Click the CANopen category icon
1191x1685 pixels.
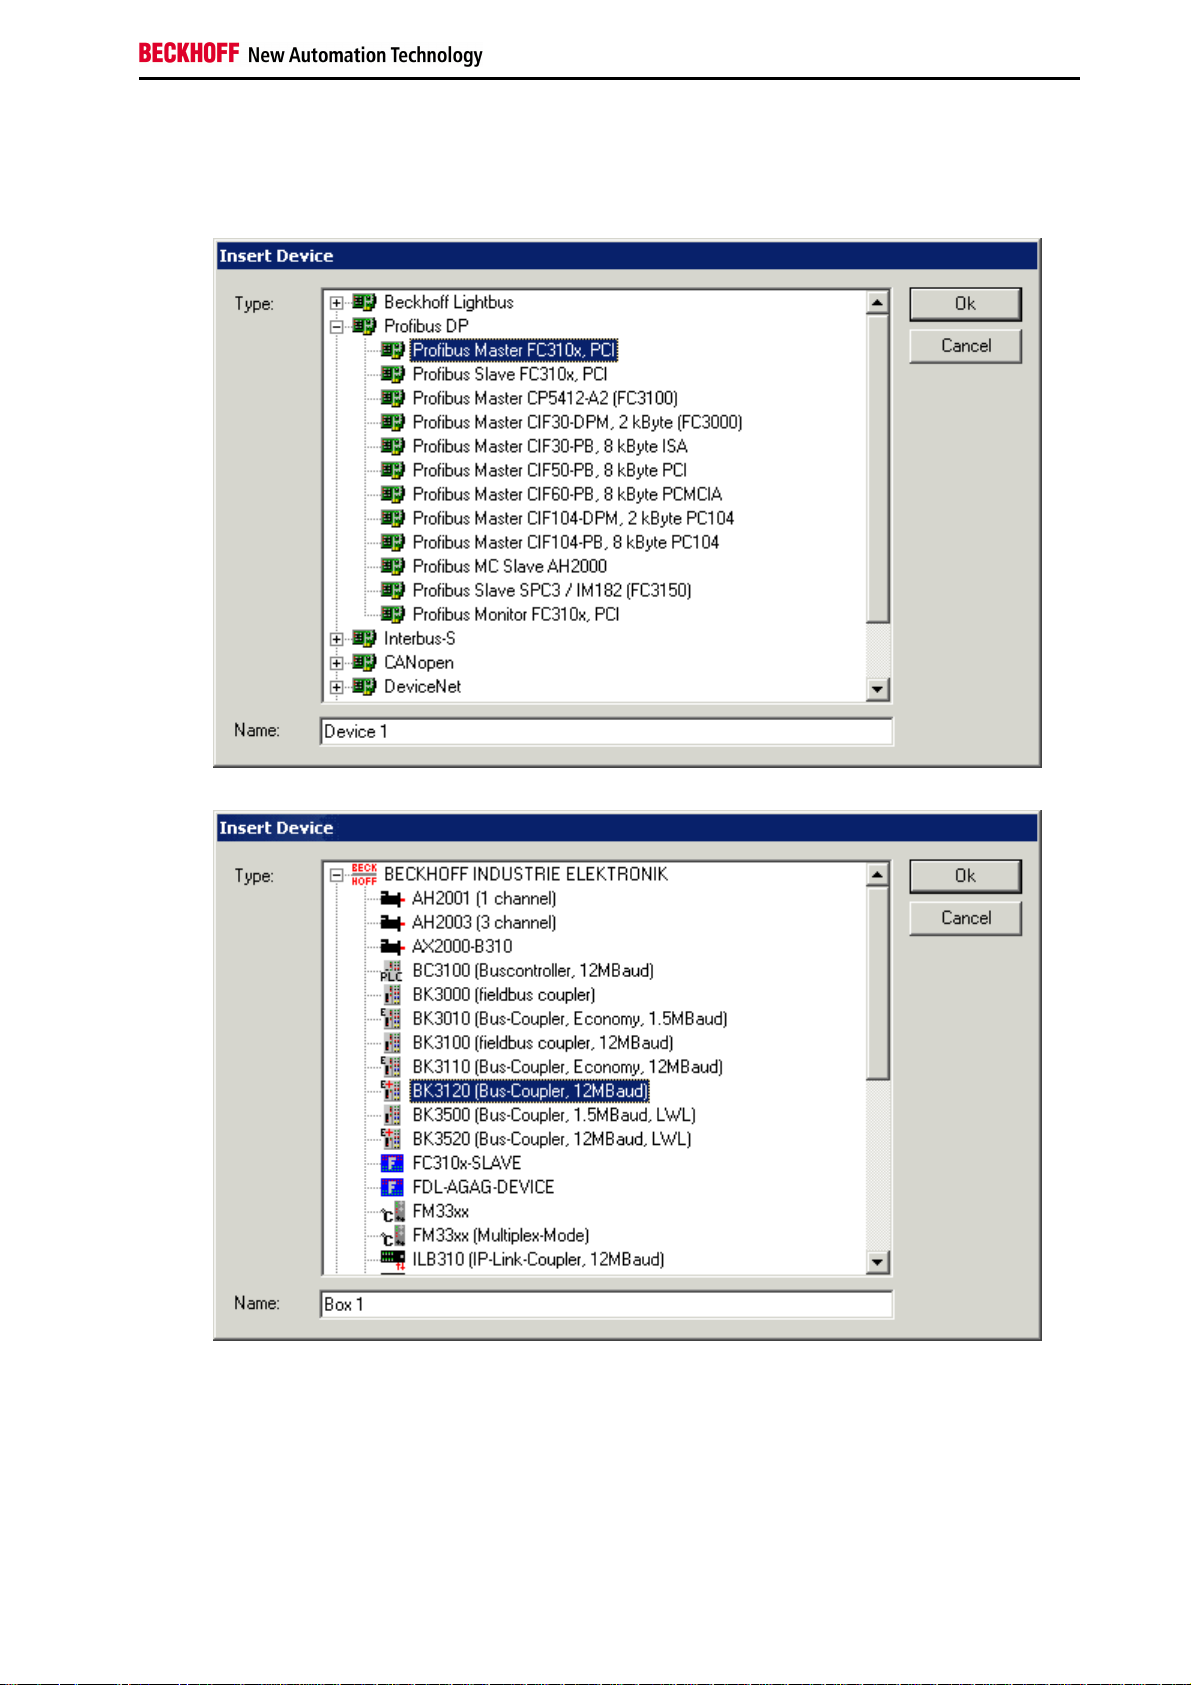(x=364, y=662)
